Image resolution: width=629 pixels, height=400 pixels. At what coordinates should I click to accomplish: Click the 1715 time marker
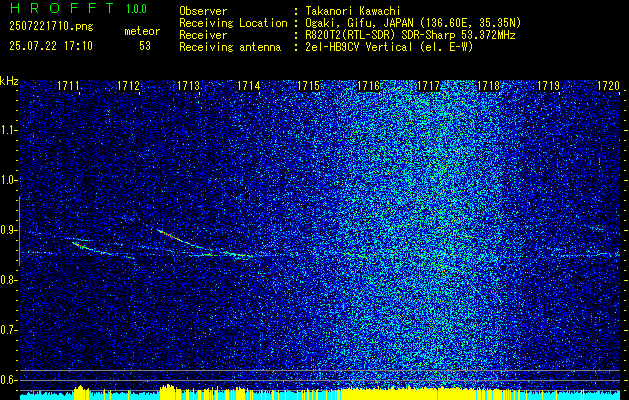pos(308,85)
